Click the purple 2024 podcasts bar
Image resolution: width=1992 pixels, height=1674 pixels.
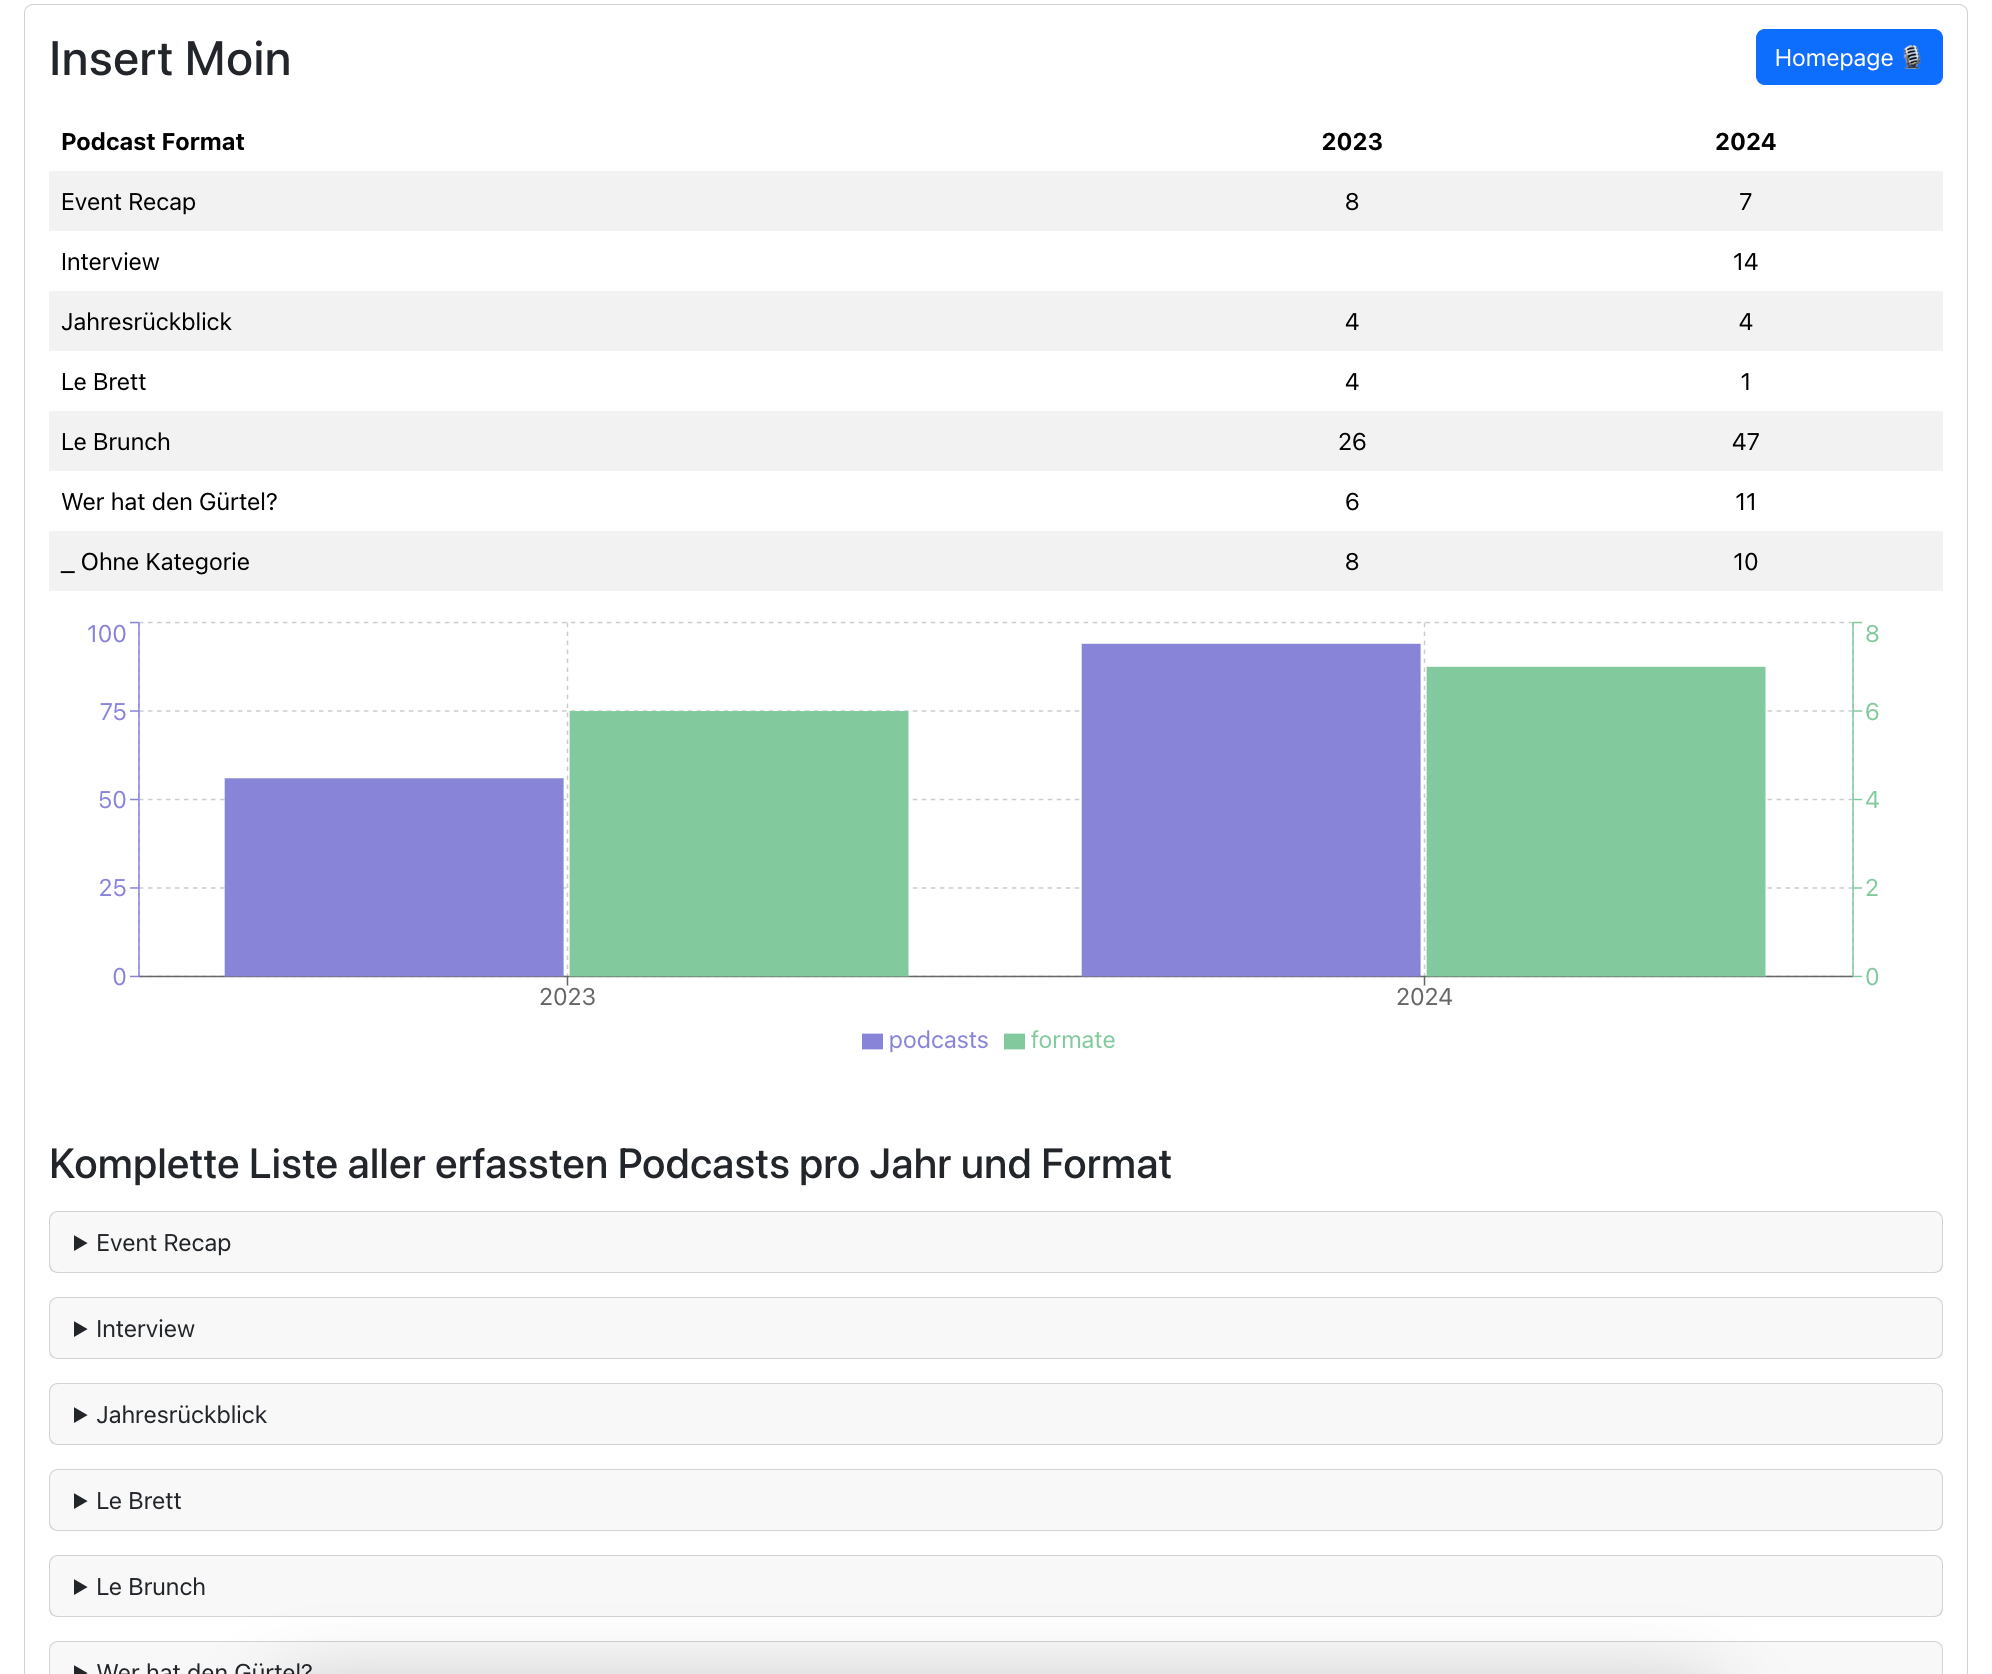pos(1250,810)
